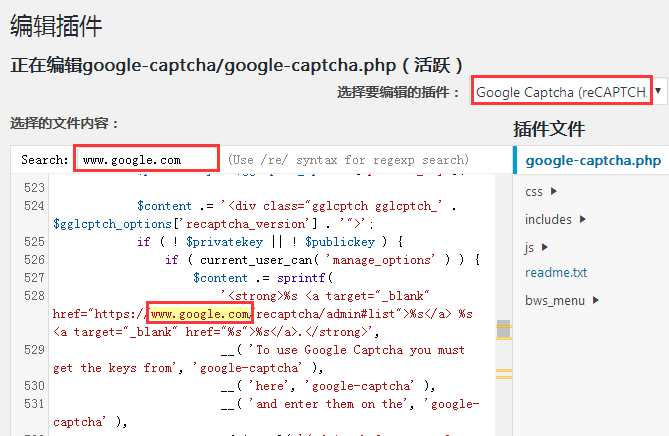Click line number 524 in the gutter

[34, 206]
